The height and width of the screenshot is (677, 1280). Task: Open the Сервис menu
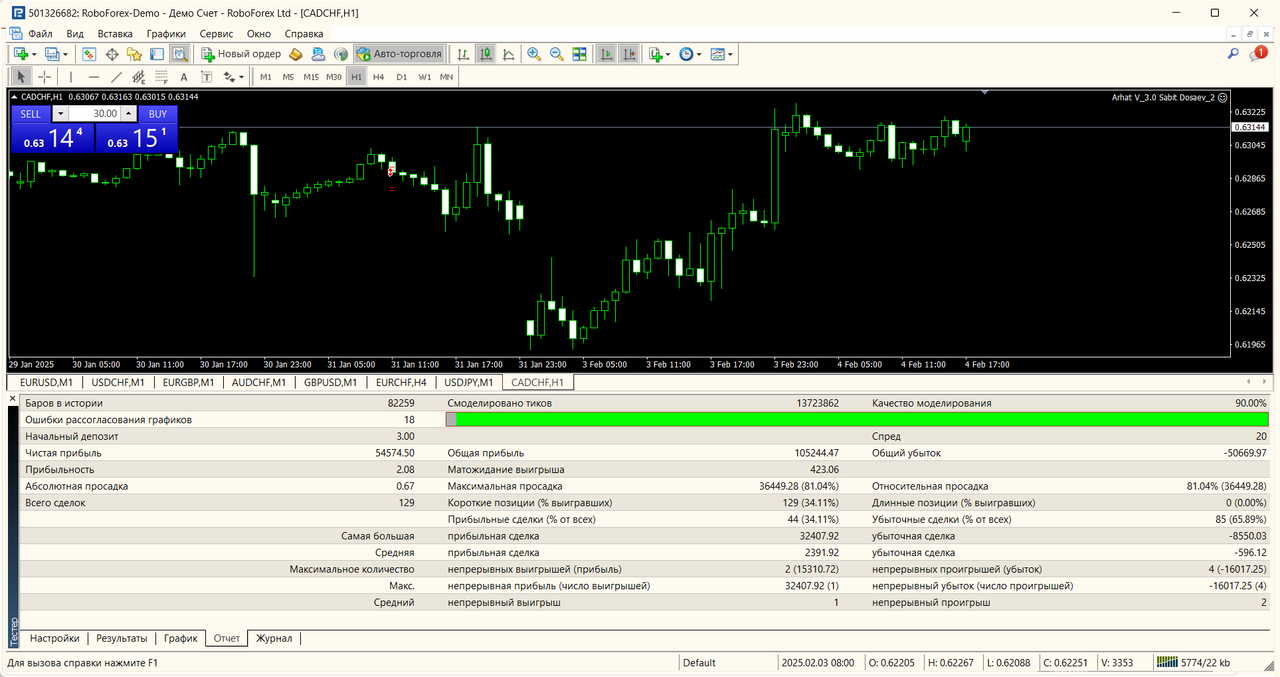(x=216, y=33)
